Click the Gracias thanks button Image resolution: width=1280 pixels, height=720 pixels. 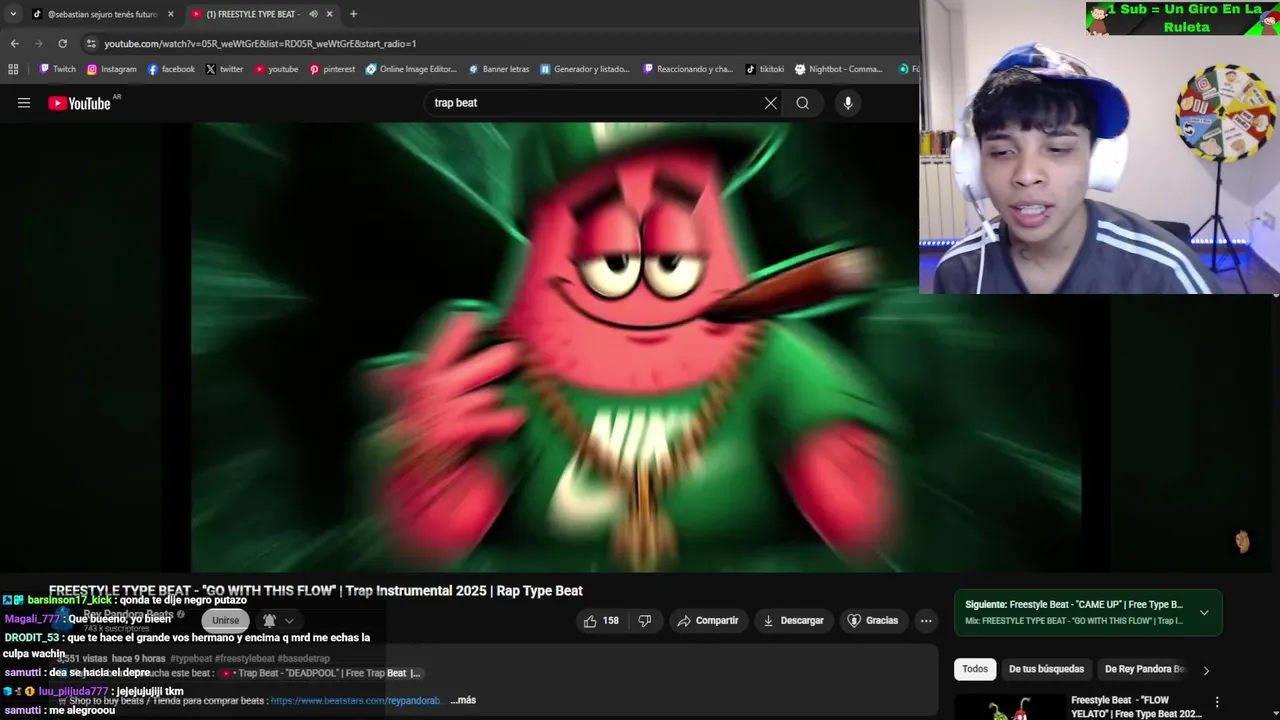pos(872,621)
